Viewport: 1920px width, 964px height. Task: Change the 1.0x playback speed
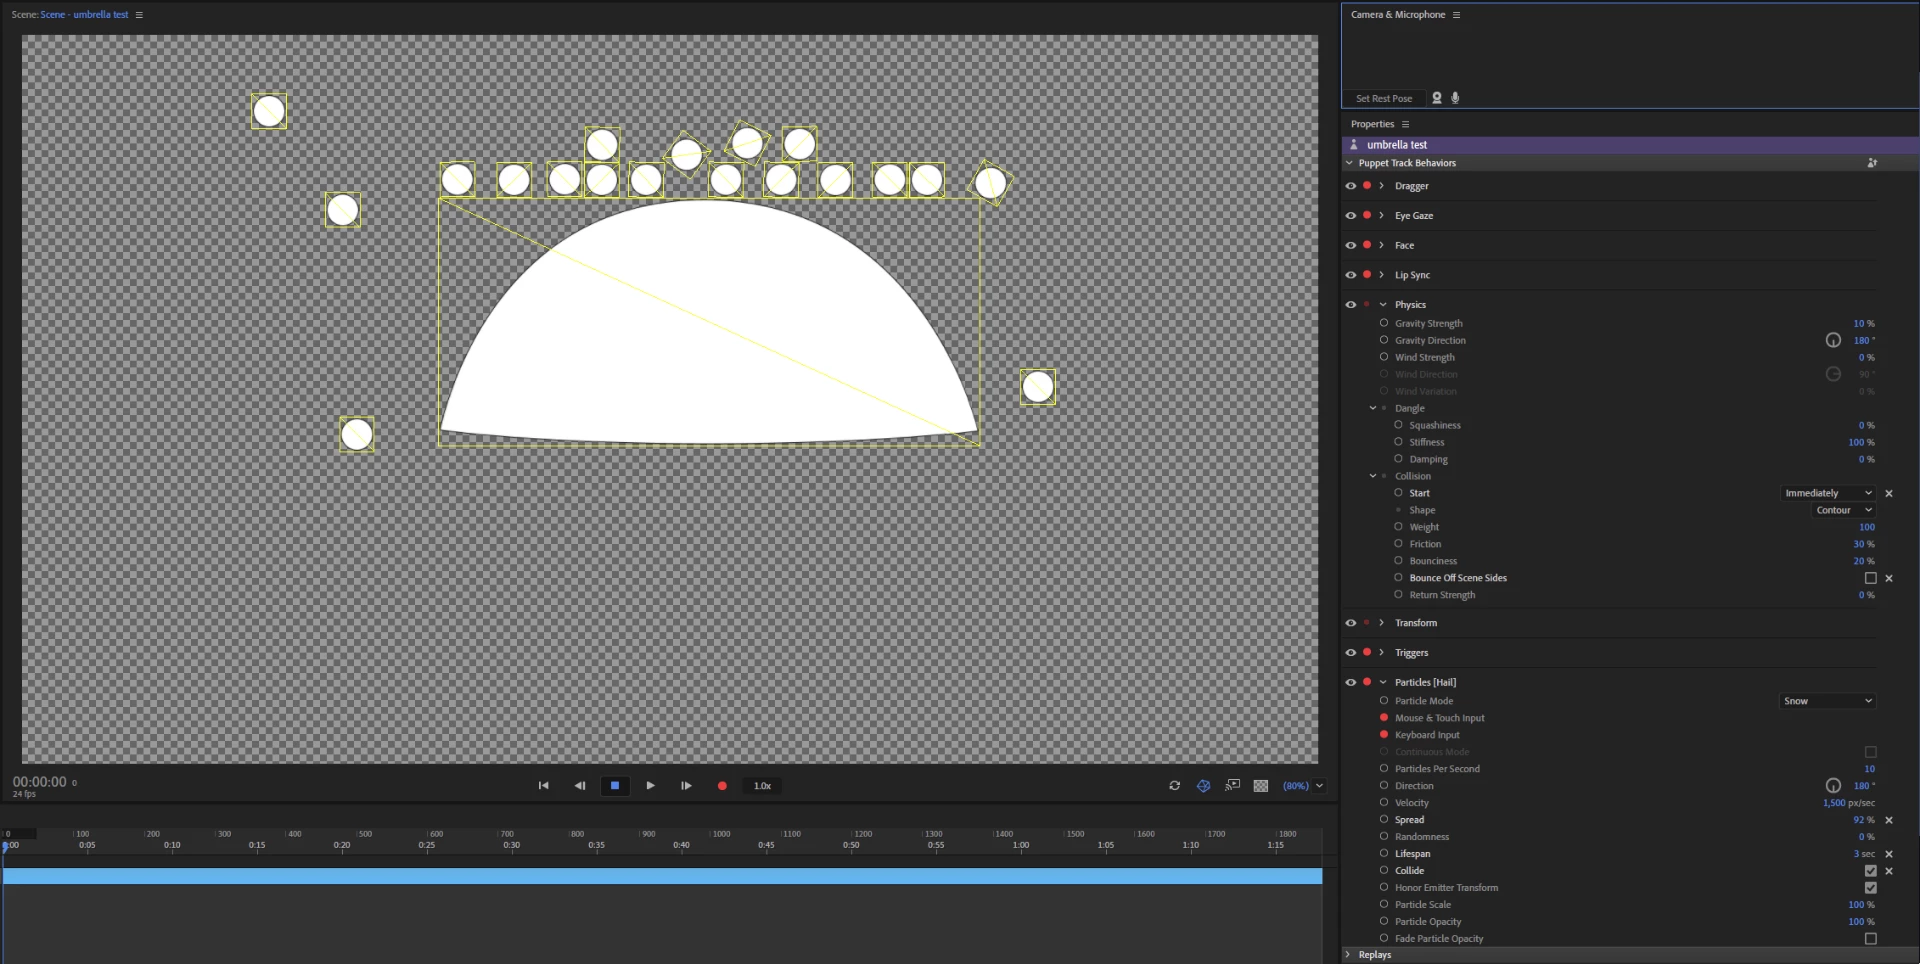tap(762, 786)
